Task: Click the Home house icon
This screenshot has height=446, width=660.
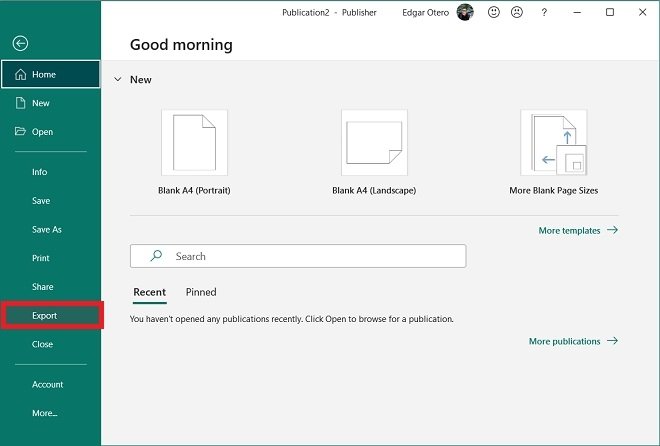Action: 21,74
